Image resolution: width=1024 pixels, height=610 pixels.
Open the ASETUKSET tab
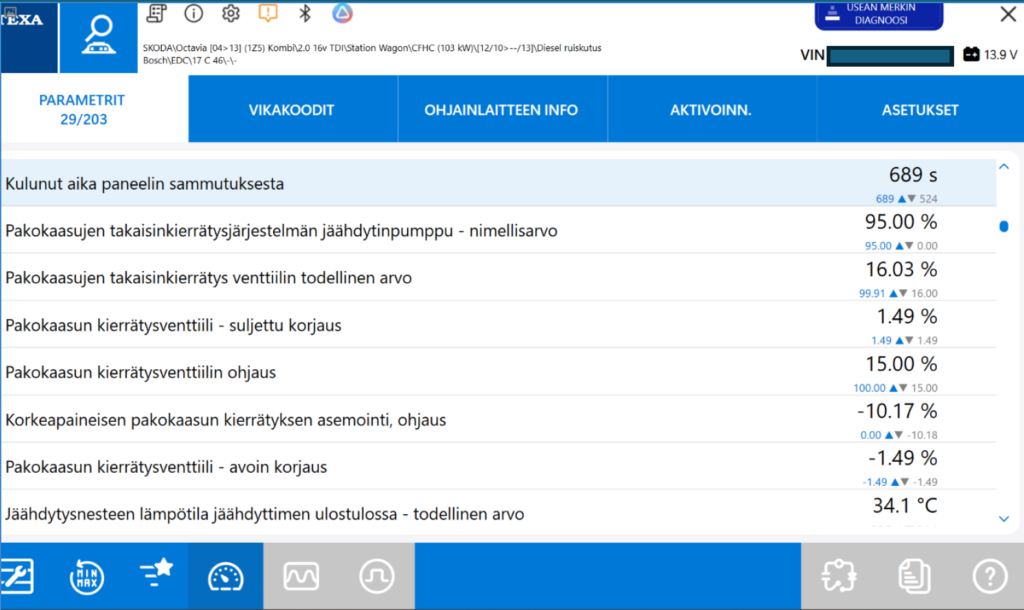tap(920, 110)
